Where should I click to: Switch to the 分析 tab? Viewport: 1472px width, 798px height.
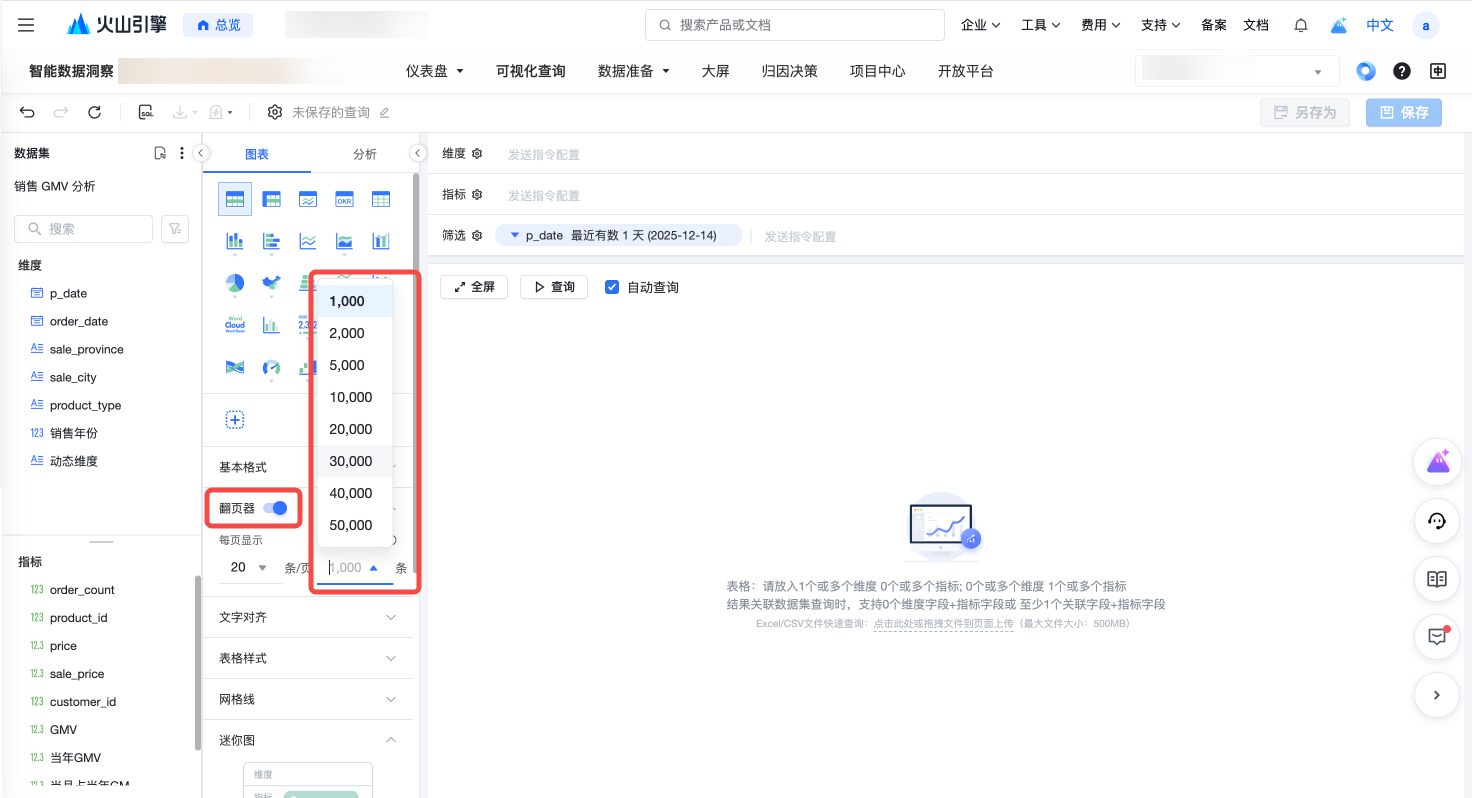365,154
